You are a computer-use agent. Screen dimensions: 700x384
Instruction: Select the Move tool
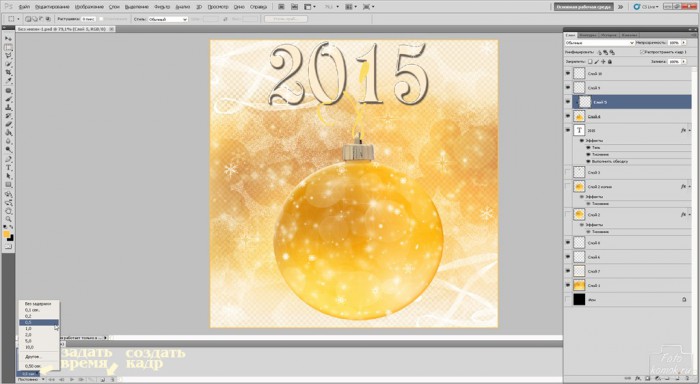(8, 39)
